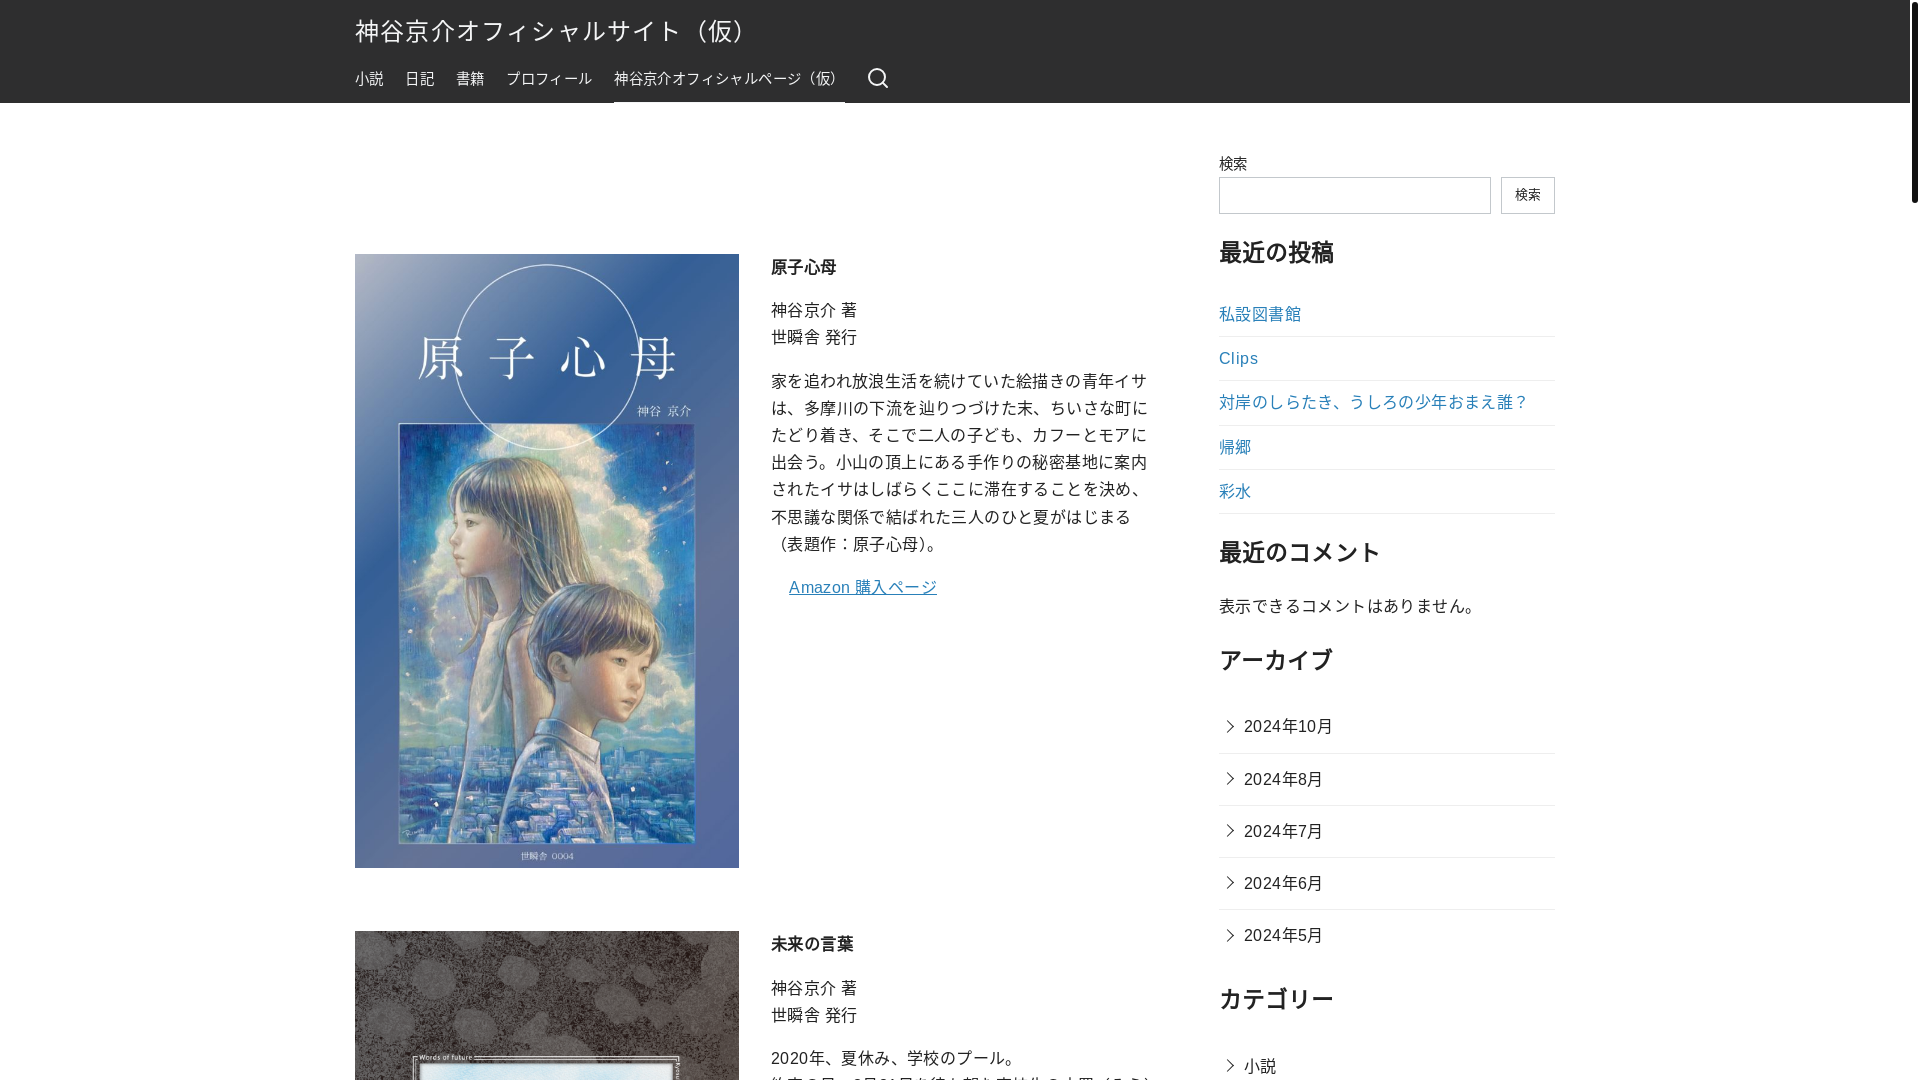The width and height of the screenshot is (1920, 1080).
Task: Open the 小説 menu item
Action: (x=369, y=79)
